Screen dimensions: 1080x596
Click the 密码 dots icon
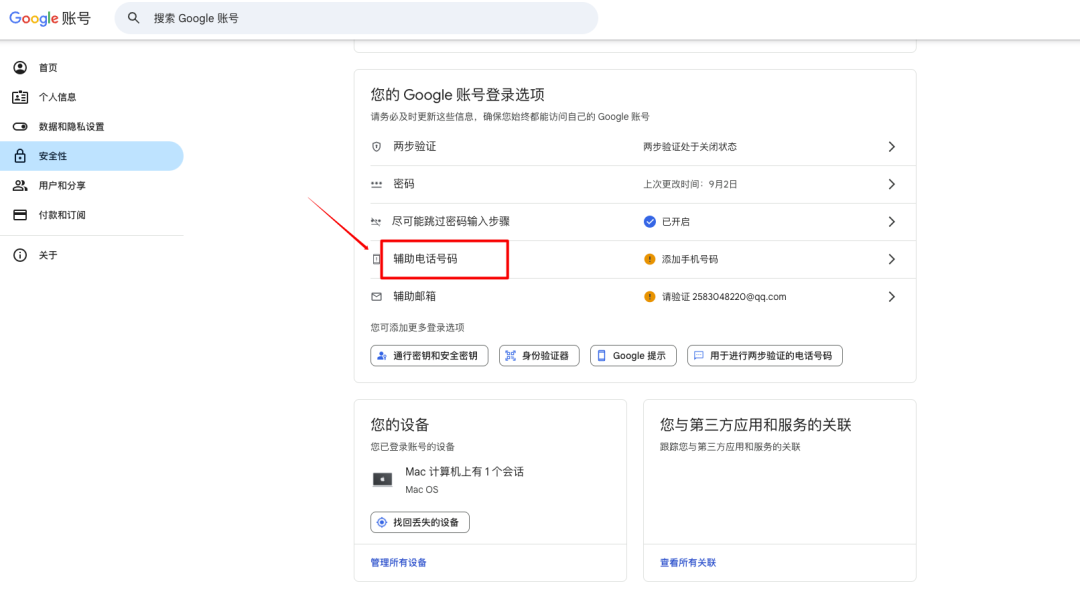[x=376, y=184]
